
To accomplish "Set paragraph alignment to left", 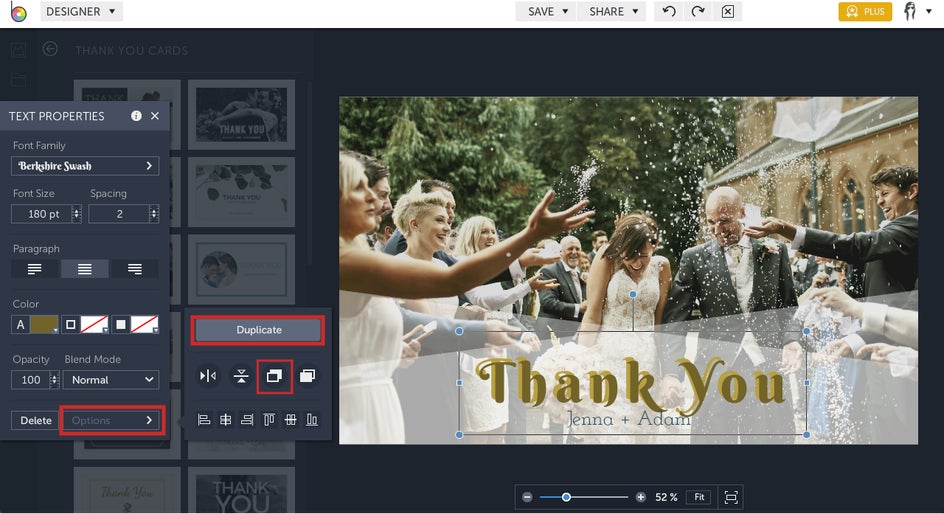I will [35, 269].
